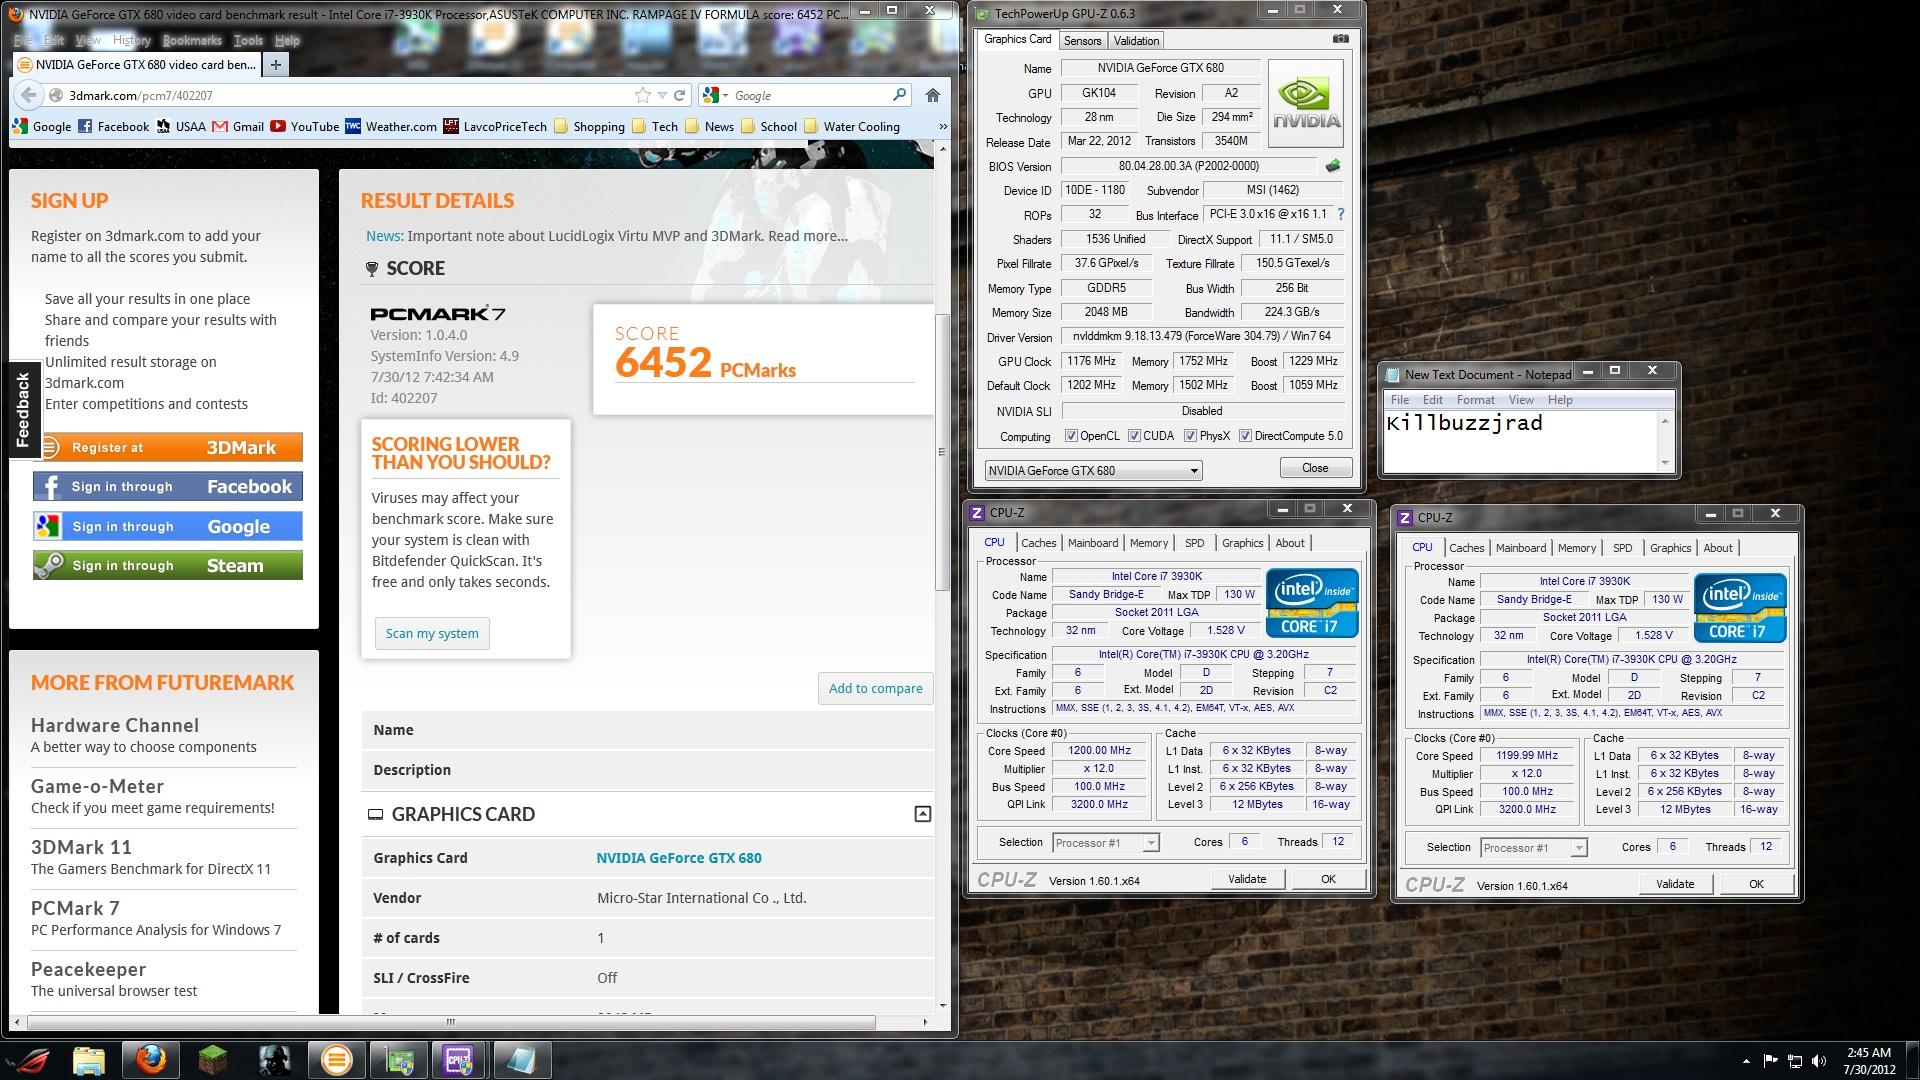Toggle OpenCL checkbox in GPU-Z
1920x1080 pixels.
pyautogui.click(x=1071, y=436)
